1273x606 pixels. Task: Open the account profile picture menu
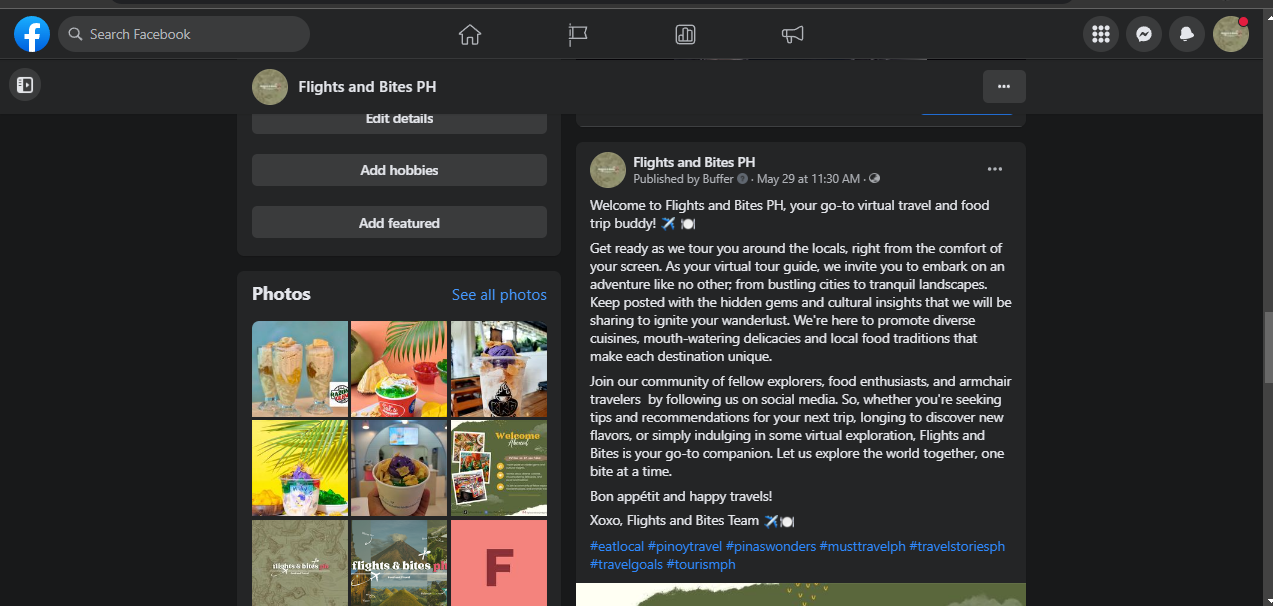tap(1231, 34)
